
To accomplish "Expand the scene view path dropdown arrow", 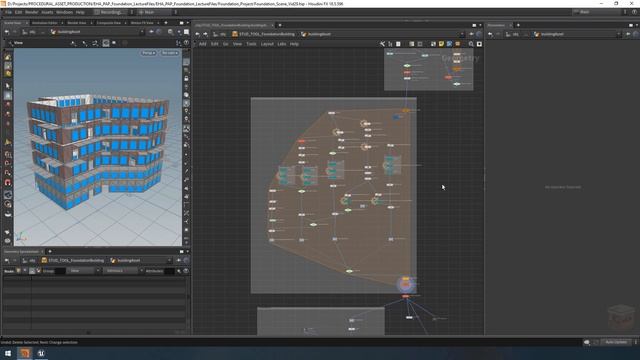I will 142,32.
